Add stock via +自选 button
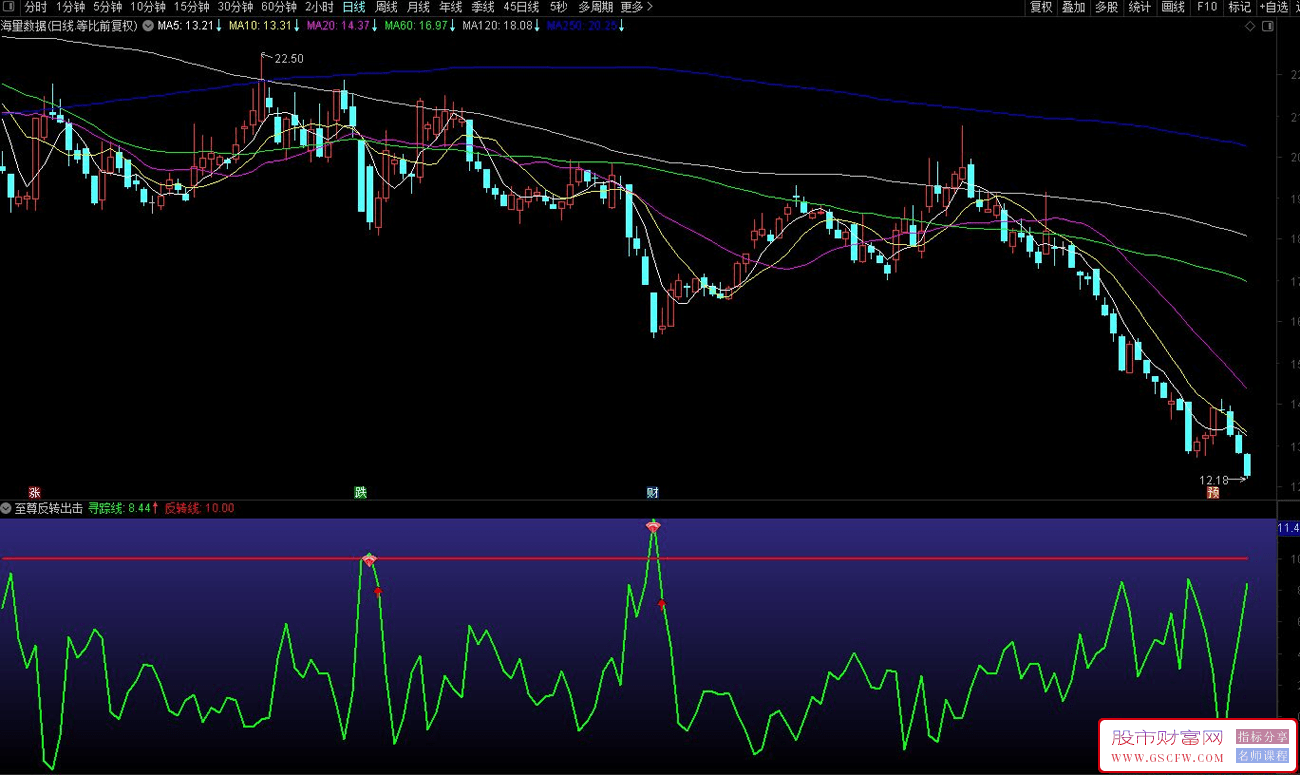The height and width of the screenshot is (775, 1300). 1274,7
